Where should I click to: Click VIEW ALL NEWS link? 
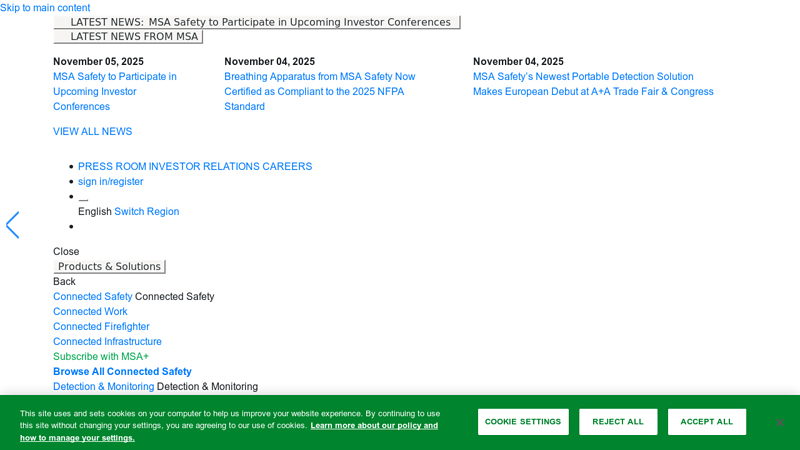tap(92, 132)
